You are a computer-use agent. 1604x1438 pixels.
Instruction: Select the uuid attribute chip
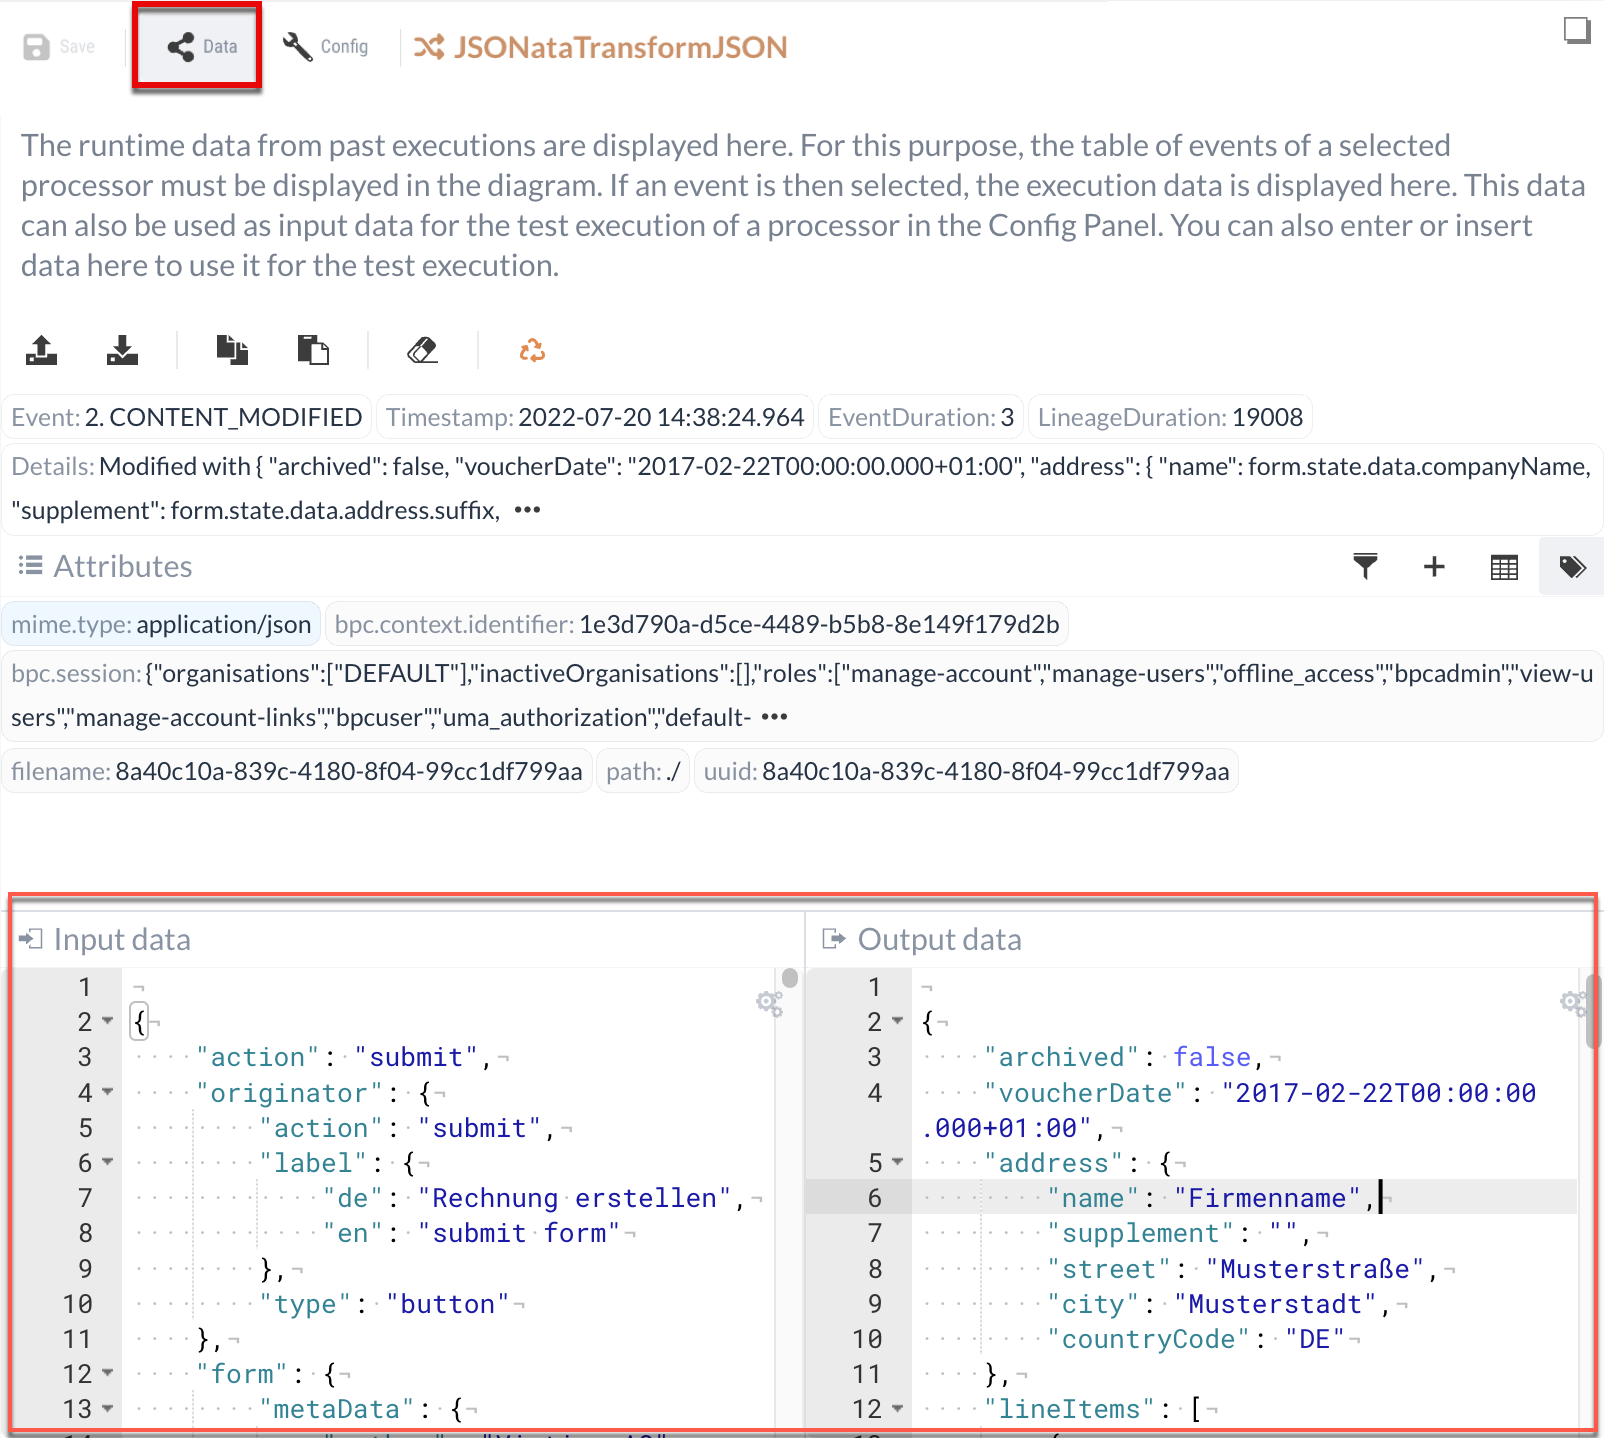point(966,771)
